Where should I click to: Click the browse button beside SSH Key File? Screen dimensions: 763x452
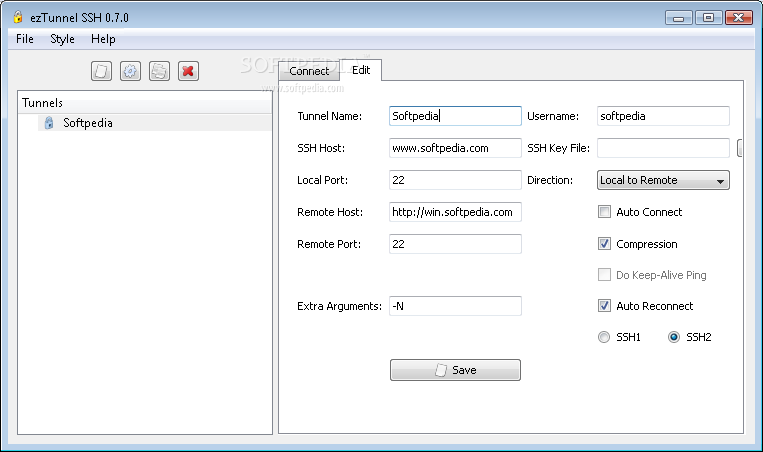point(739,148)
